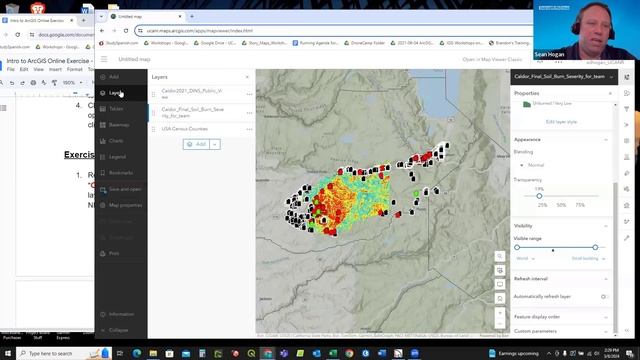Expand Feature display order section
The image size is (640, 360).
[606, 317]
